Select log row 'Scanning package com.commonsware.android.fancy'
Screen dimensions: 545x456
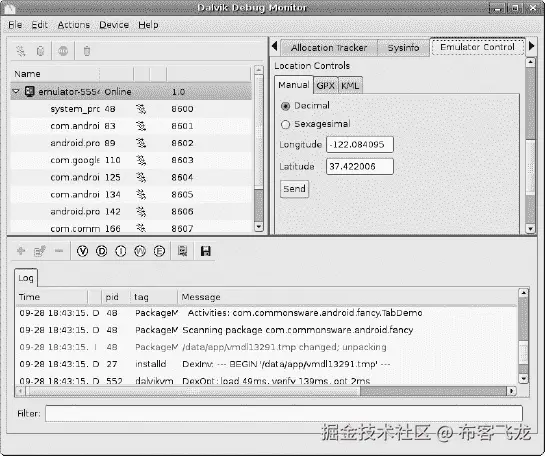[267, 330]
